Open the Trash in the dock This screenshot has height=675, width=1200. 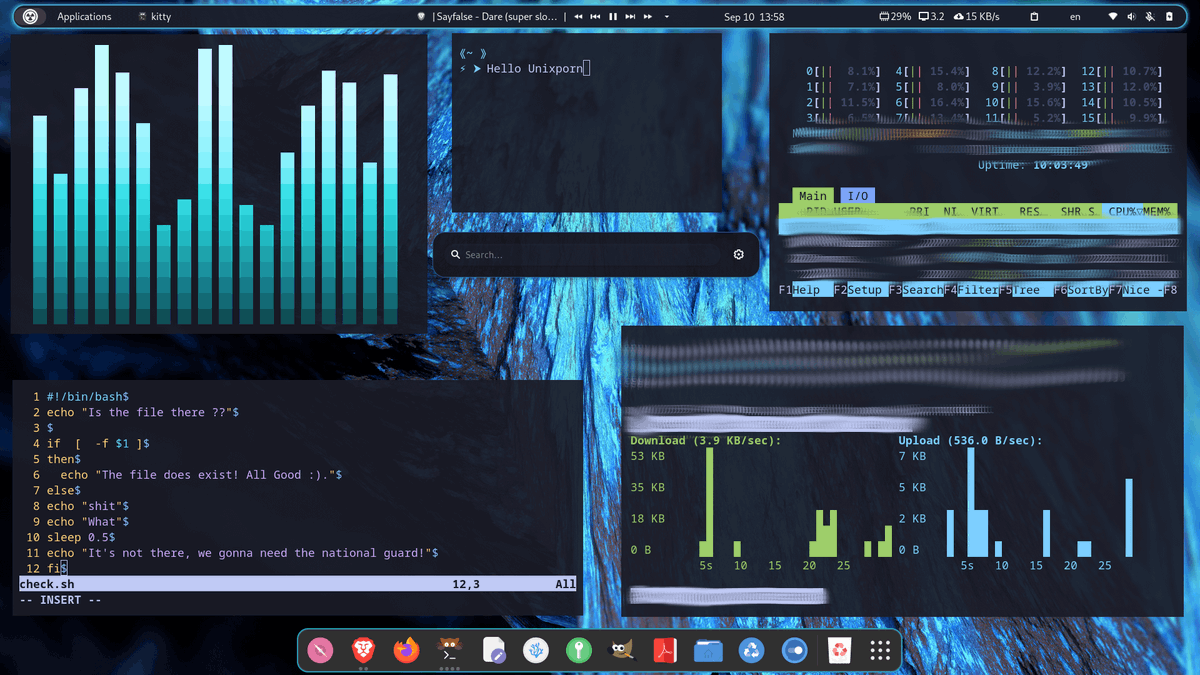click(x=839, y=651)
